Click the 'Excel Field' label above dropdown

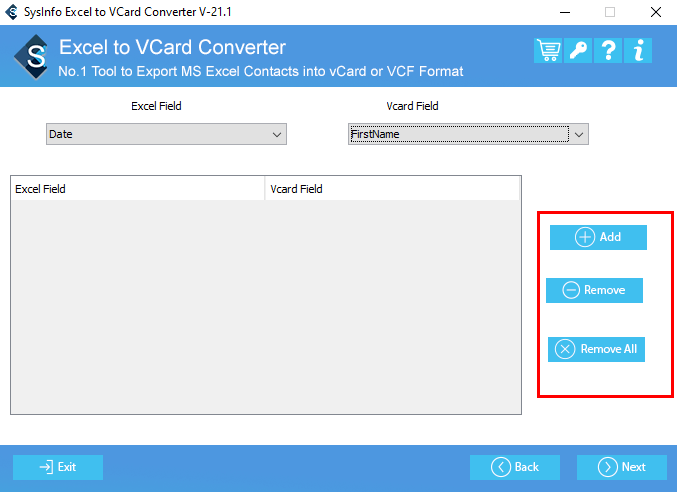(156, 106)
